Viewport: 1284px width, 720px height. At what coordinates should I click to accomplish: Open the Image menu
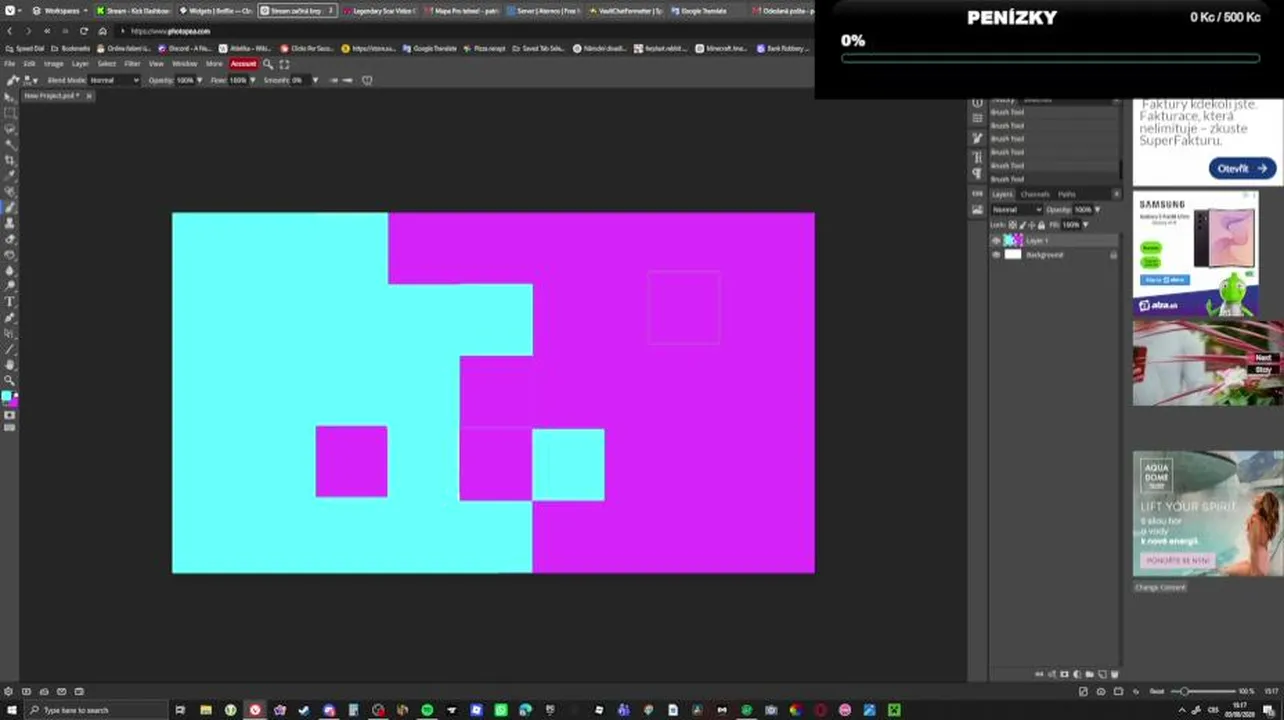coord(53,64)
